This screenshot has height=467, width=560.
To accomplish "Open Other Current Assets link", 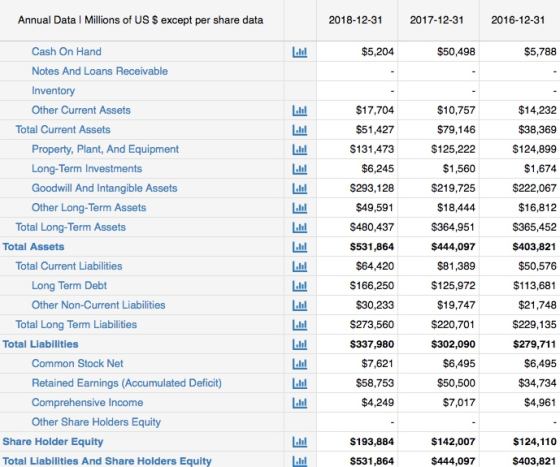I will pyautogui.click(x=81, y=110).
